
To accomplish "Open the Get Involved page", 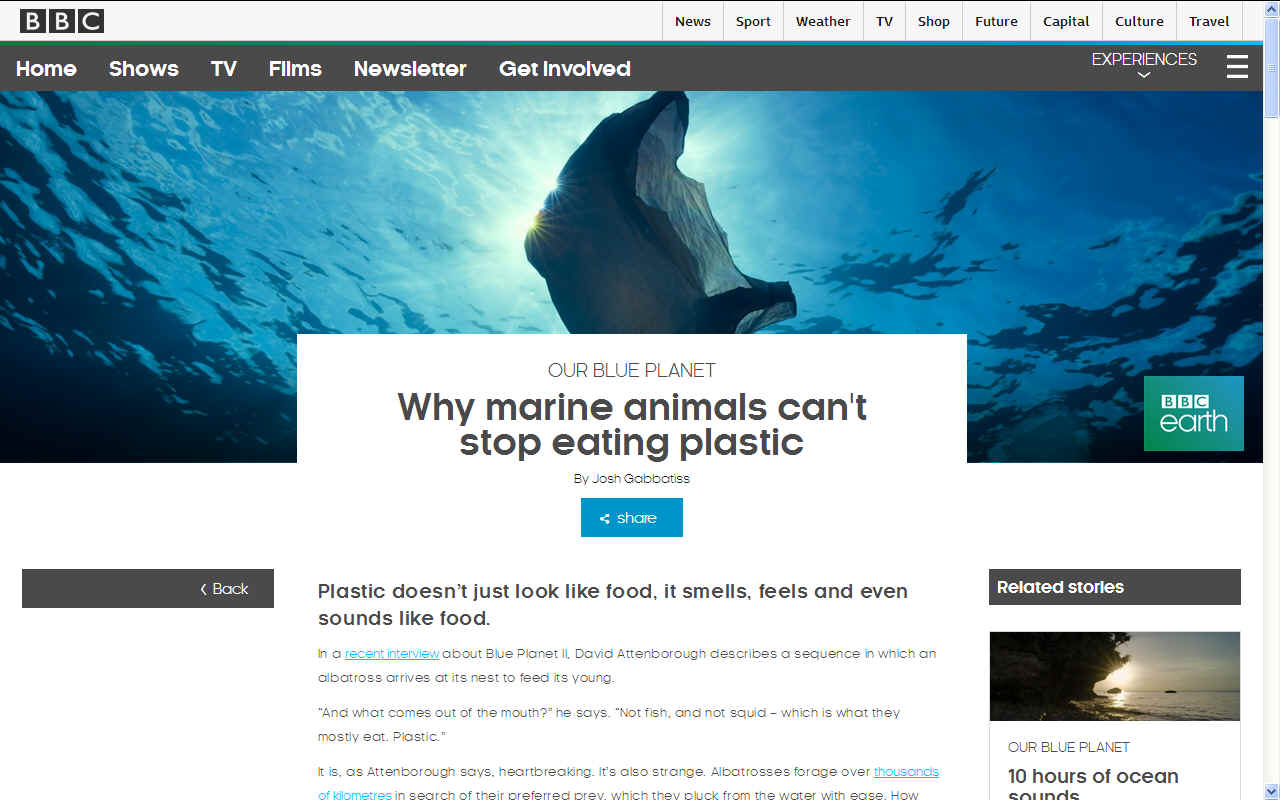I will click(565, 68).
